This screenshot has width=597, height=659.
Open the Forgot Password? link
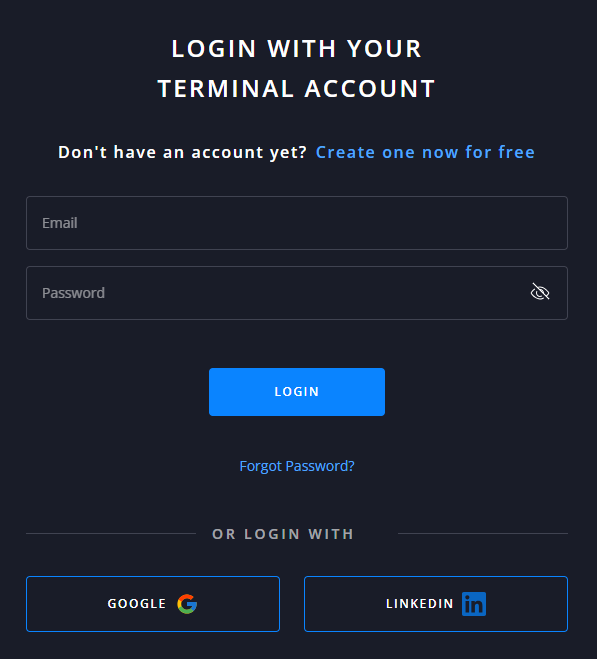coord(297,466)
